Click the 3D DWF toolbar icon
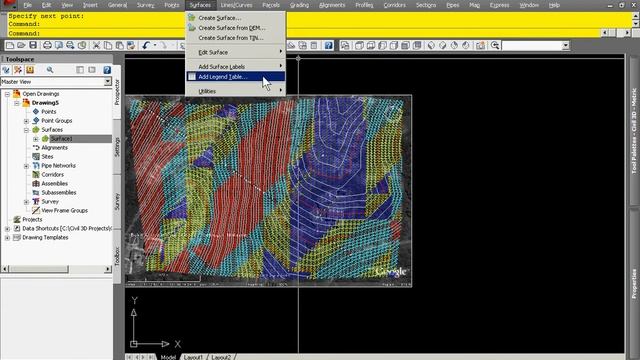The width and height of the screenshot is (640, 360). tap(82, 45)
